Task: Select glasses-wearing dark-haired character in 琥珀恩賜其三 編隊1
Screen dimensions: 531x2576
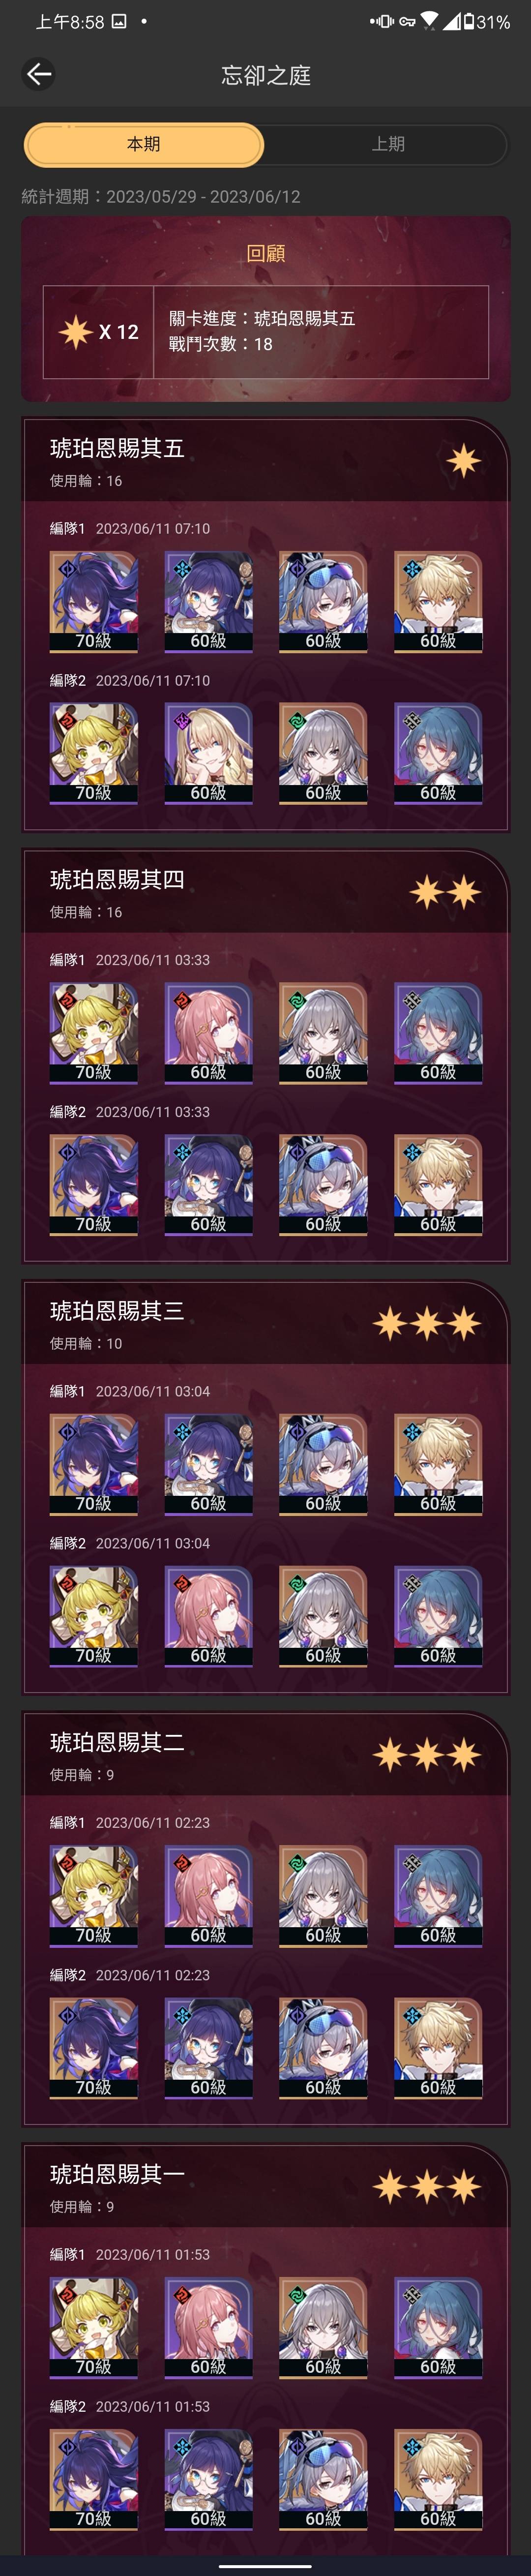Action: pyautogui.click(x=208, y=1463)
